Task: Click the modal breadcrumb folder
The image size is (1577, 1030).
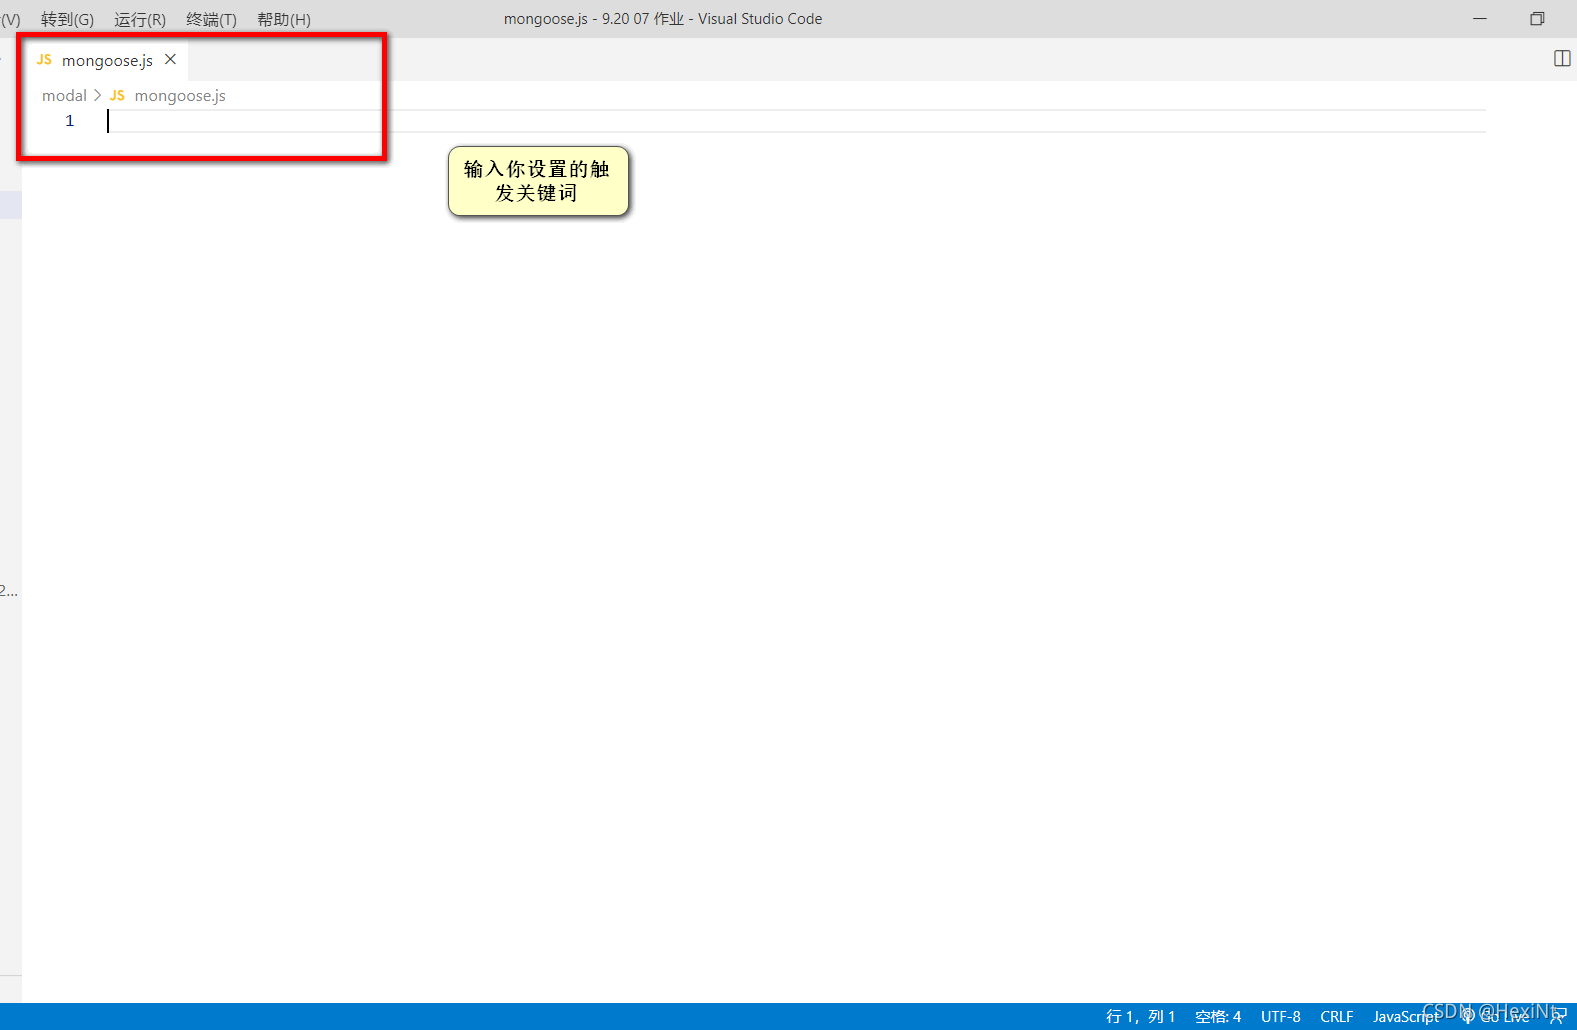Action: pos(64,95)
